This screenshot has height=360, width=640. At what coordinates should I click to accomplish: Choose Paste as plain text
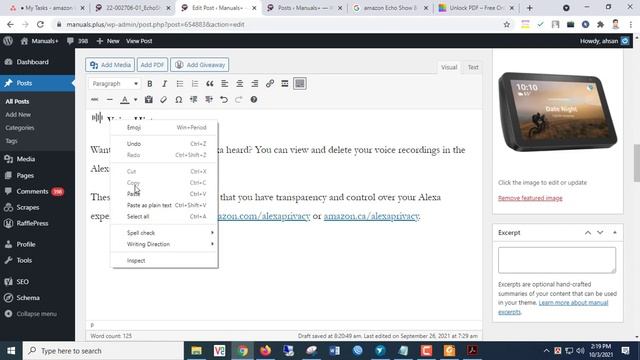[164, 205]
